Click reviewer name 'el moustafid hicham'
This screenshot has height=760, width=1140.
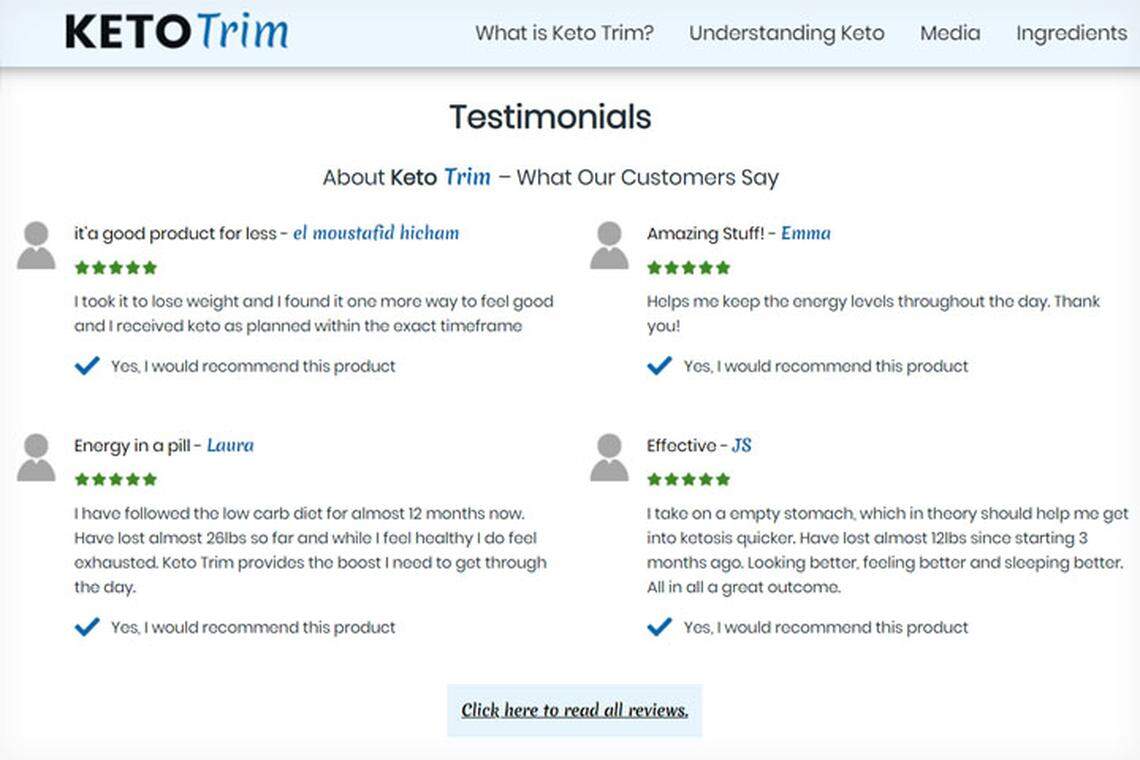[376, 234]
